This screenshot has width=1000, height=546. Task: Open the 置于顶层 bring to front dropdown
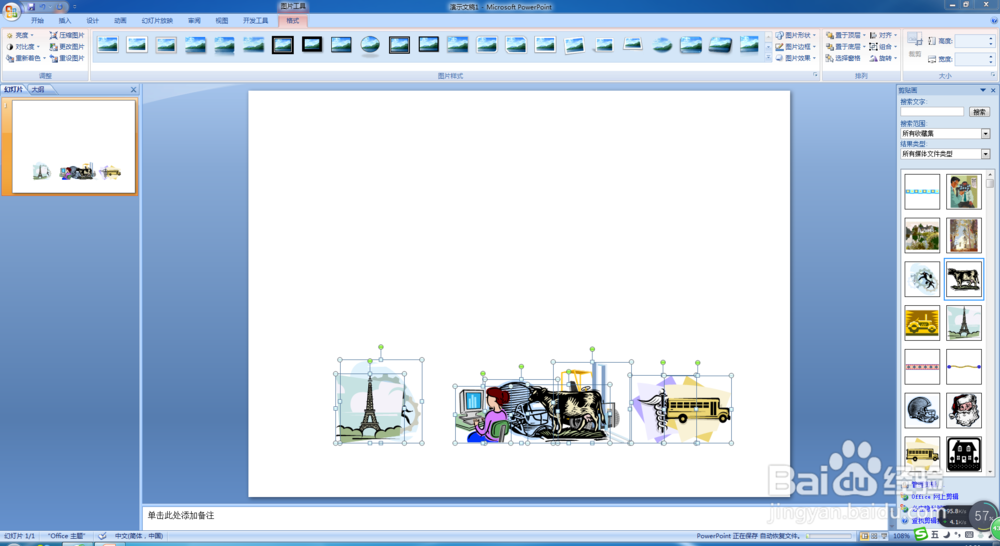coord(846,36)
